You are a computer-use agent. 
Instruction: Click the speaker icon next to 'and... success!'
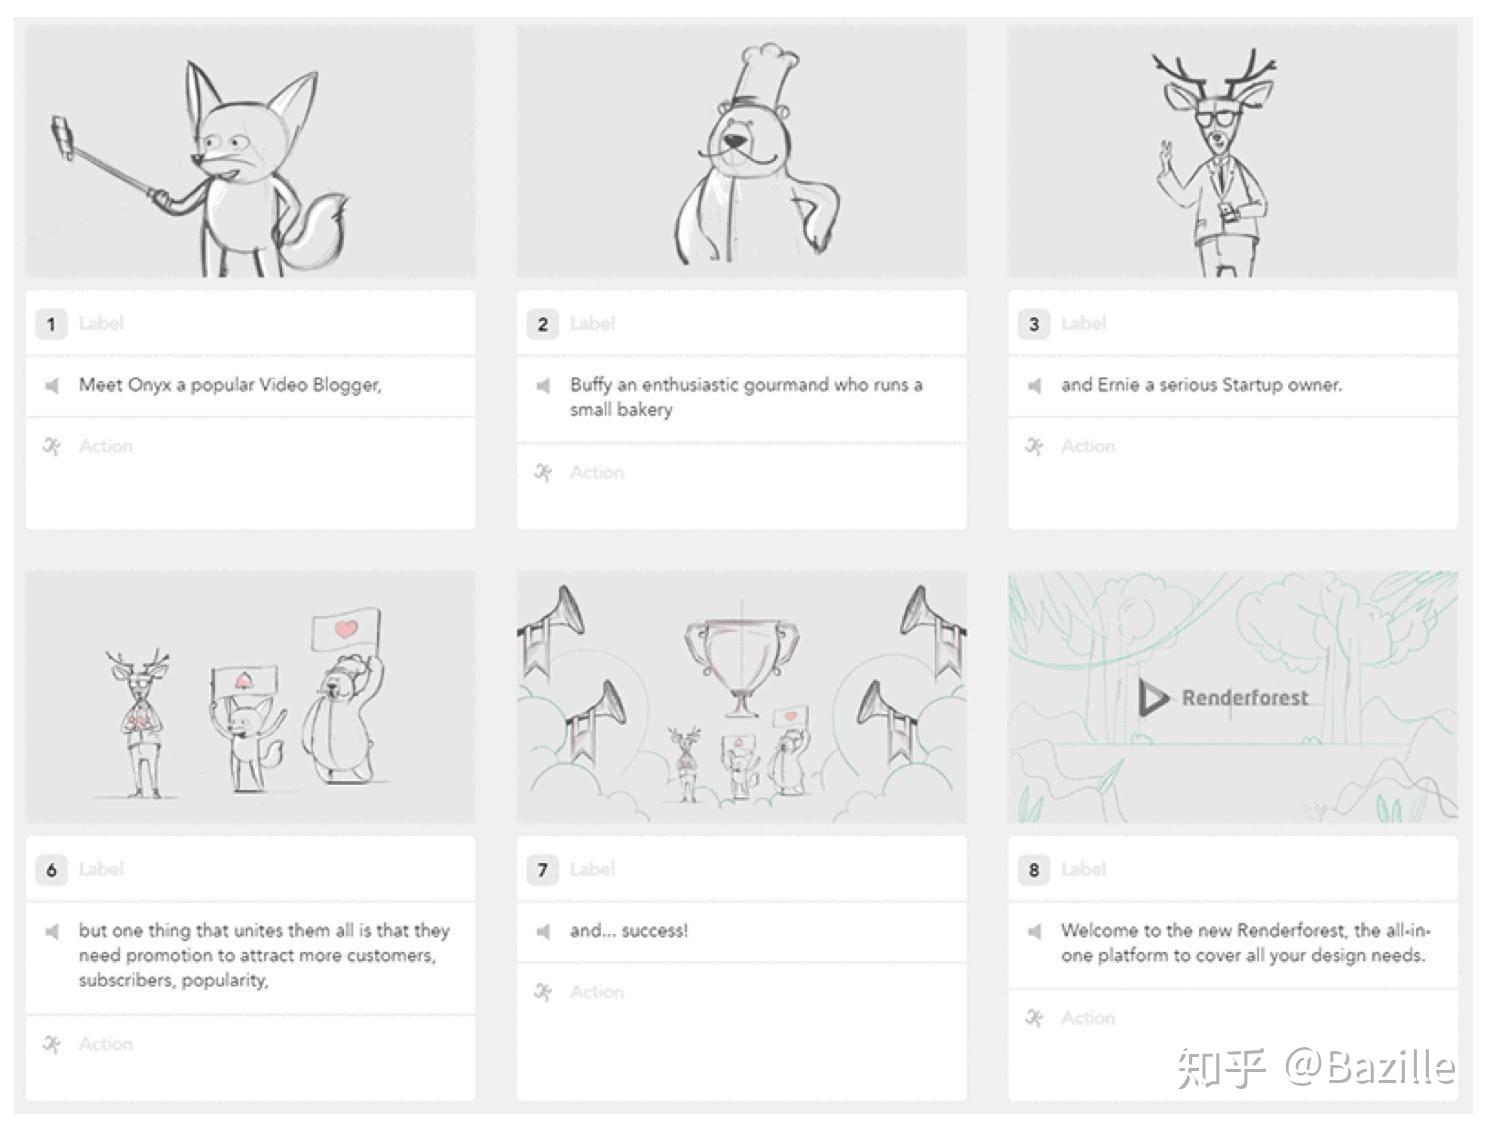click(543, 931)
